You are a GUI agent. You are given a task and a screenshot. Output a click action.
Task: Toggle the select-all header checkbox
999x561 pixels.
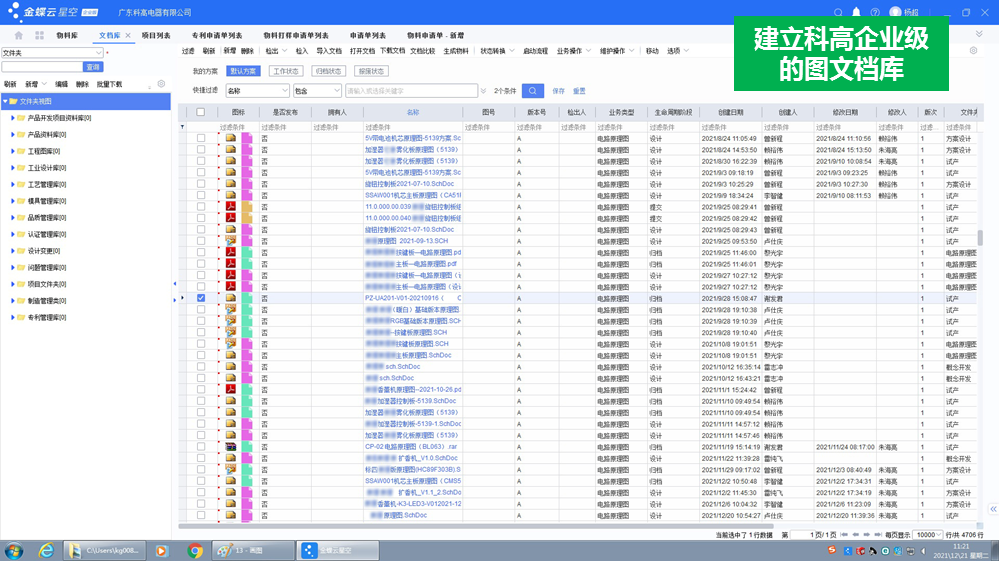(201, 112)
